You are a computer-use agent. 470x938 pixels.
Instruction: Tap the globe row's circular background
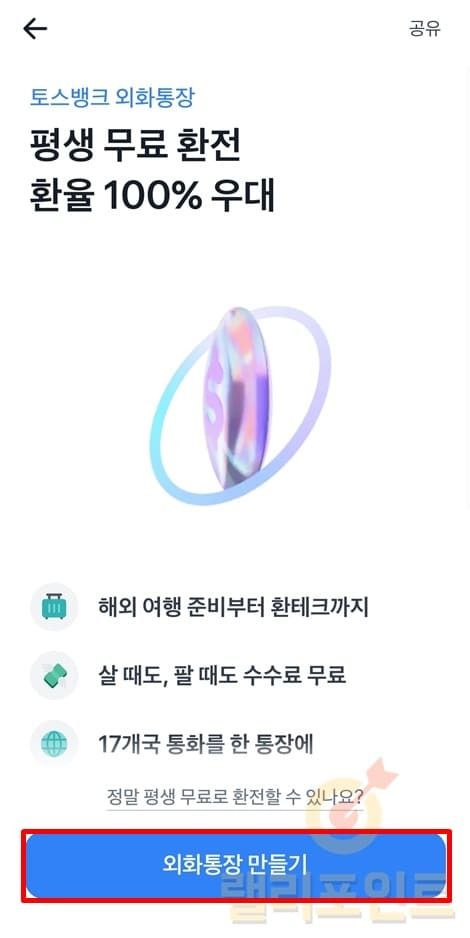pyautogui.click(x=54, y=745)
